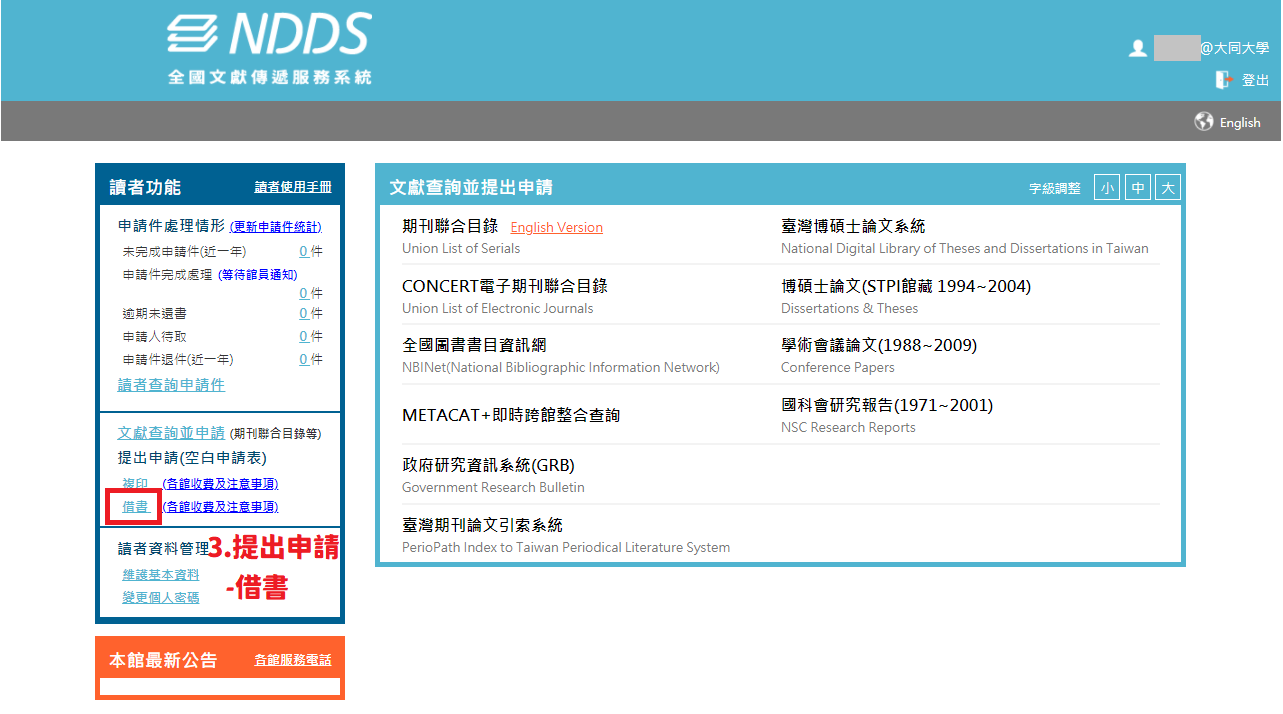The width and height of the screenshot is (1283, 714).
Task: Click 借書 borrow book request link
Action: pos(136,507)
